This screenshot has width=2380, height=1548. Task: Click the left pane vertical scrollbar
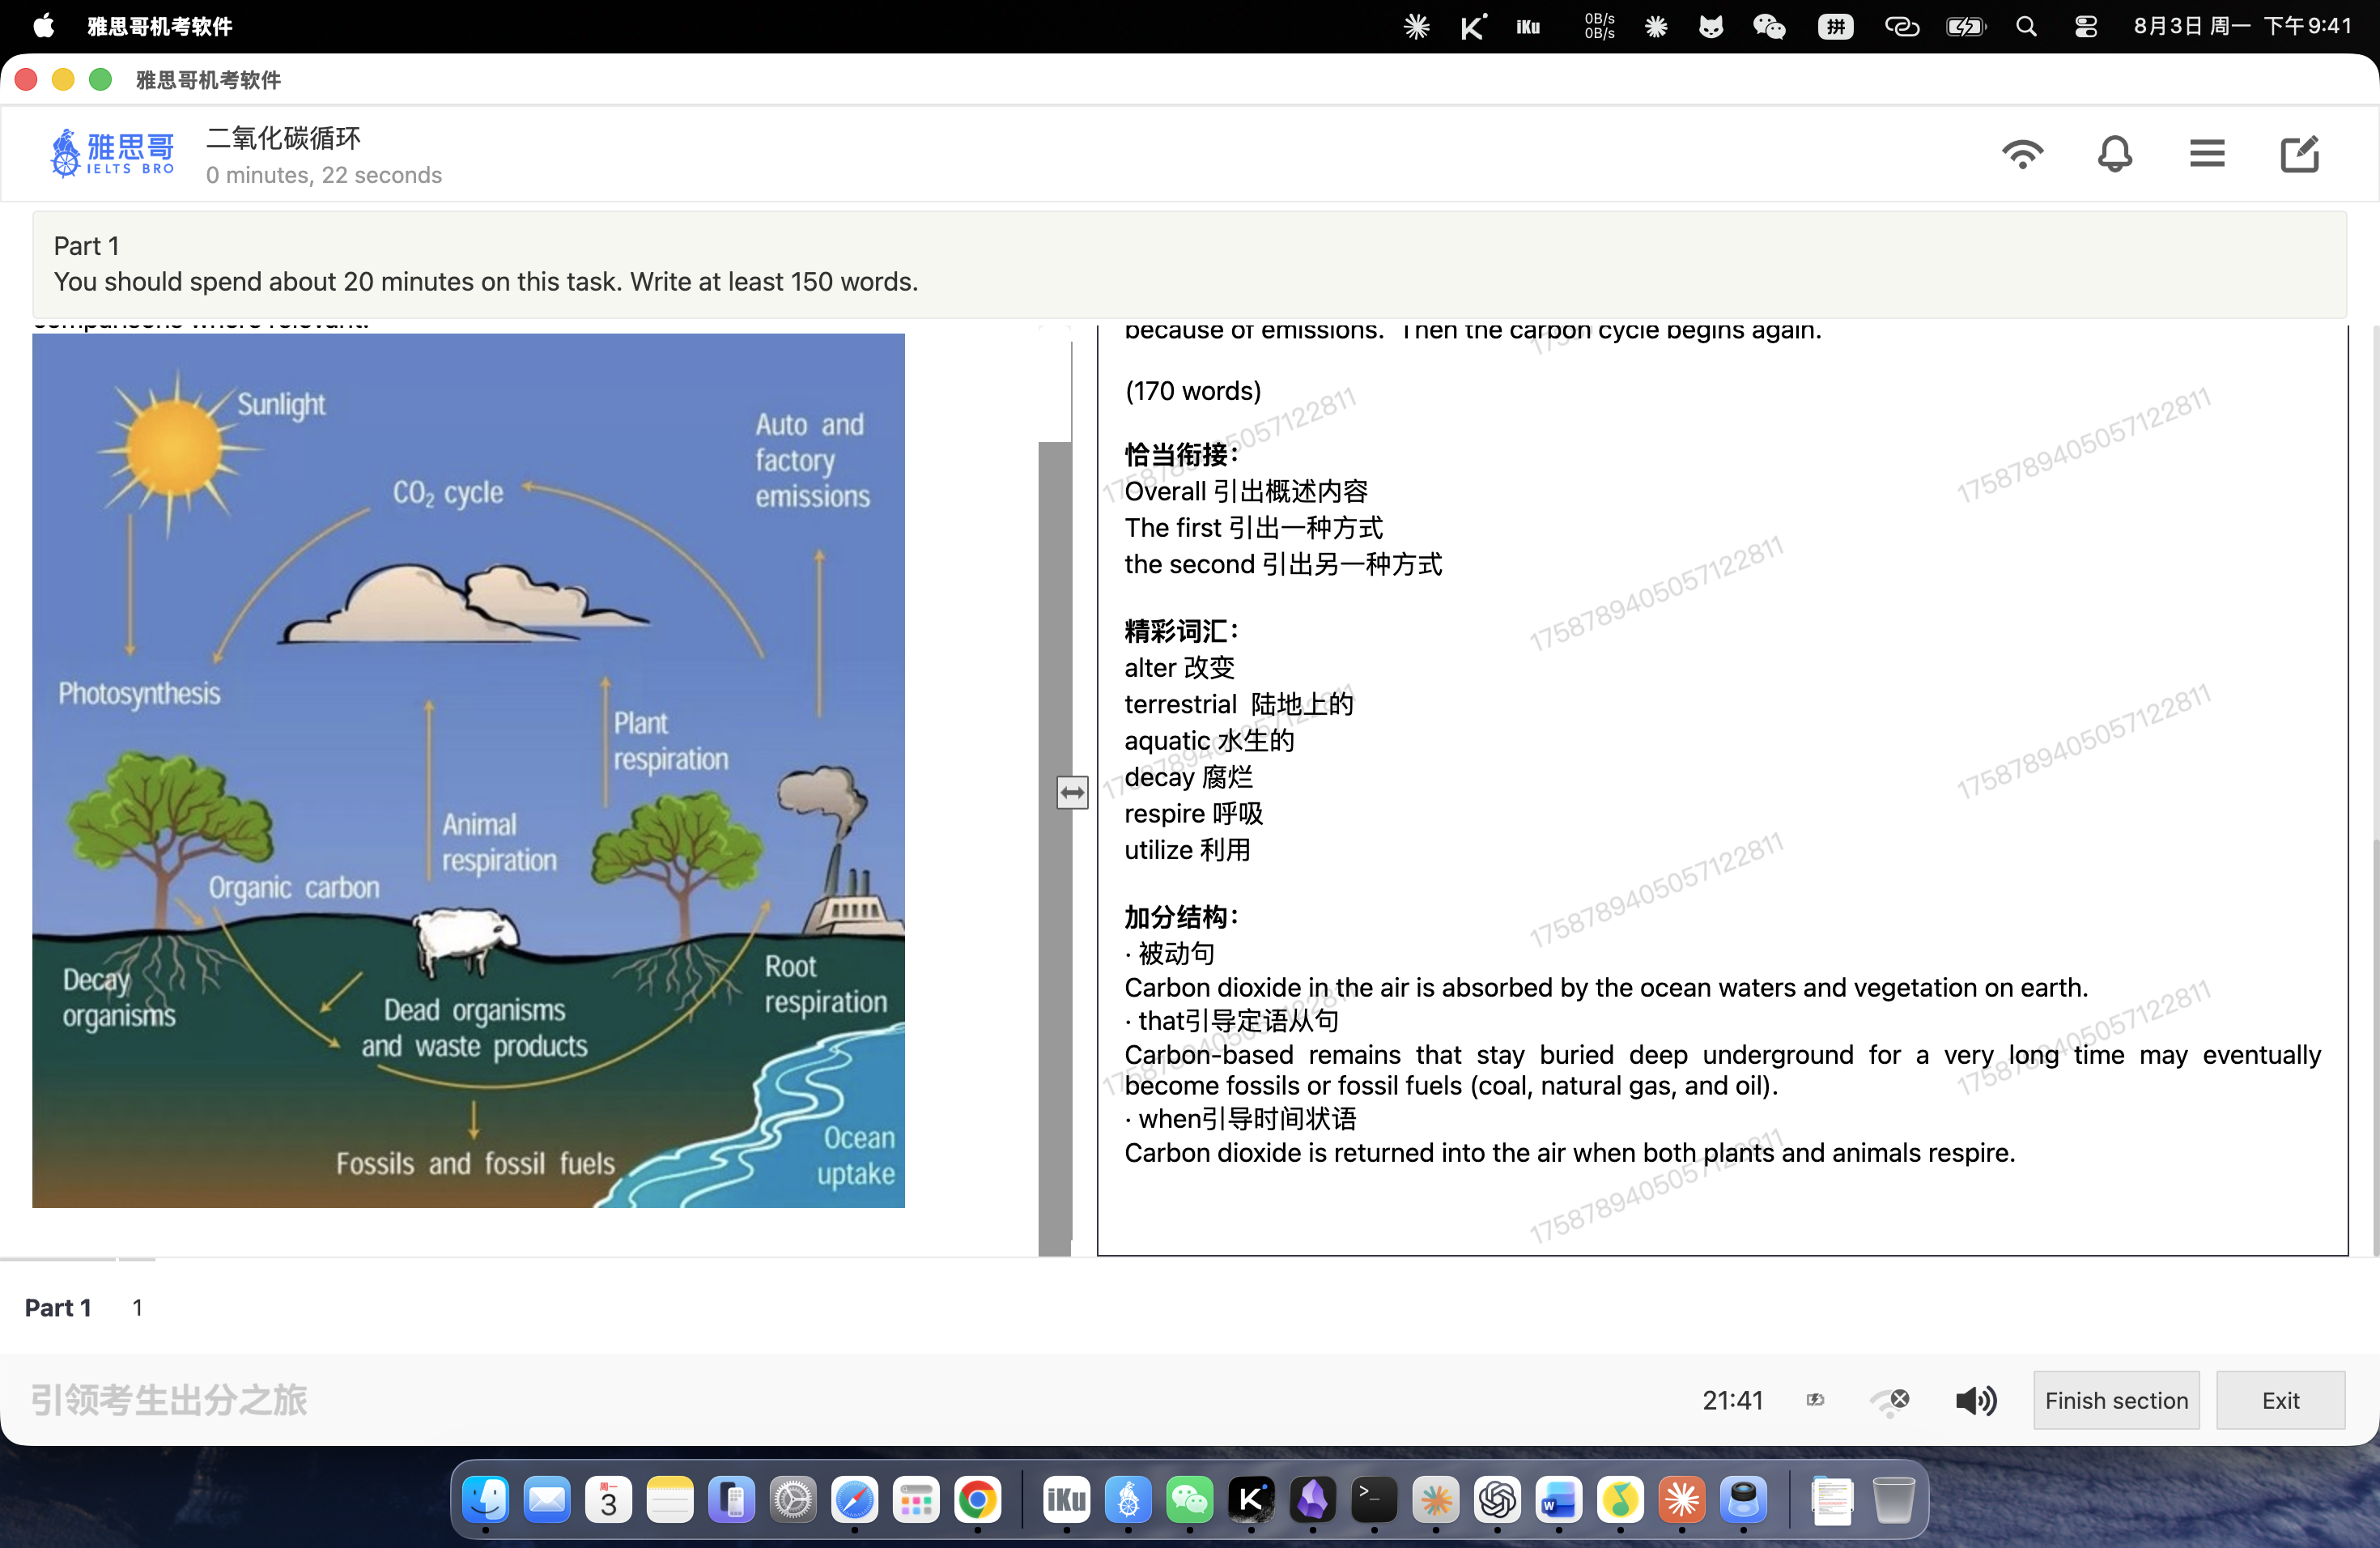(x=1054, y=848)
